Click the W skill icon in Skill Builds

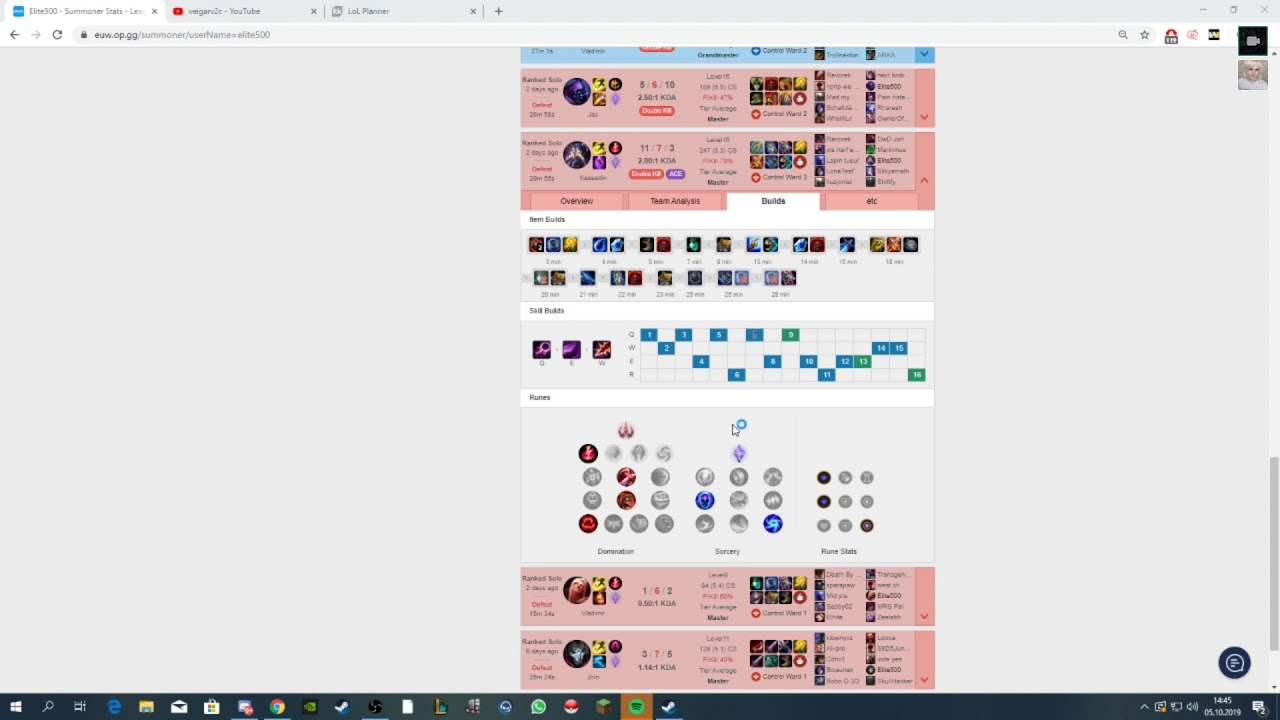click(x=601, y=349)
